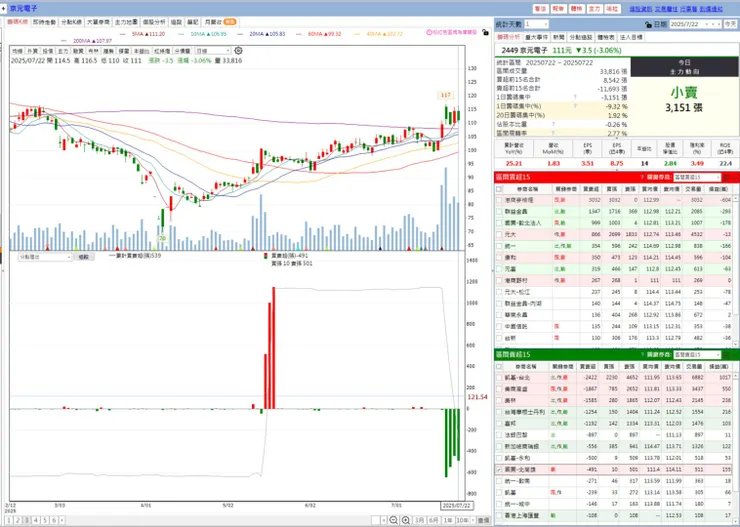Image resolution: width=740 pixels, height=527 pixels.
Task: Select 元大-松江 row in buy table
Action: [614, 292]
